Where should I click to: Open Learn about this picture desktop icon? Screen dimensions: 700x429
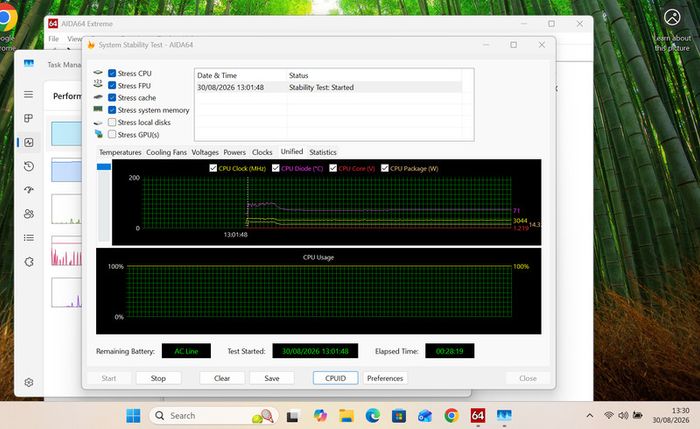(x=672, y=29)
